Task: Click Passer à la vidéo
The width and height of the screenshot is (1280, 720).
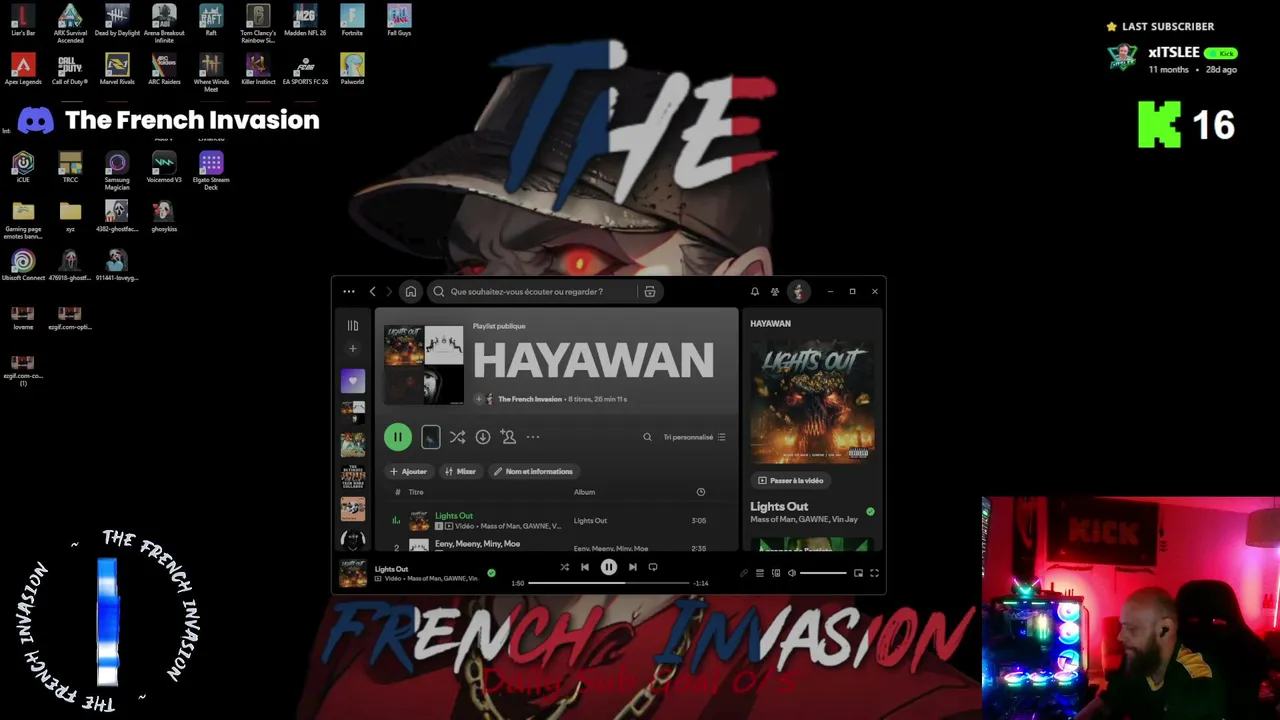Action: [x=791, y=480]
